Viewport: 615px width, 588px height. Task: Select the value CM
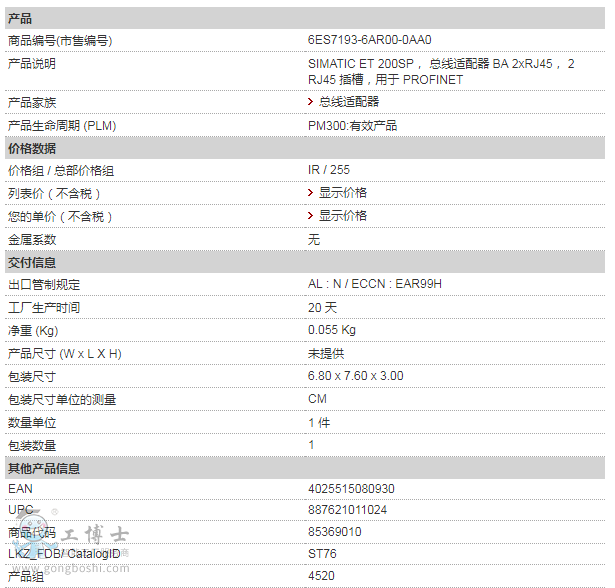pos(317,399)
